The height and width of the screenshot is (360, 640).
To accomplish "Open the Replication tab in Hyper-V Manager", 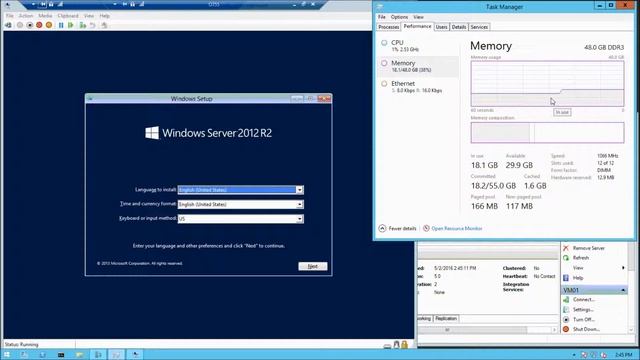I will 446,318.
